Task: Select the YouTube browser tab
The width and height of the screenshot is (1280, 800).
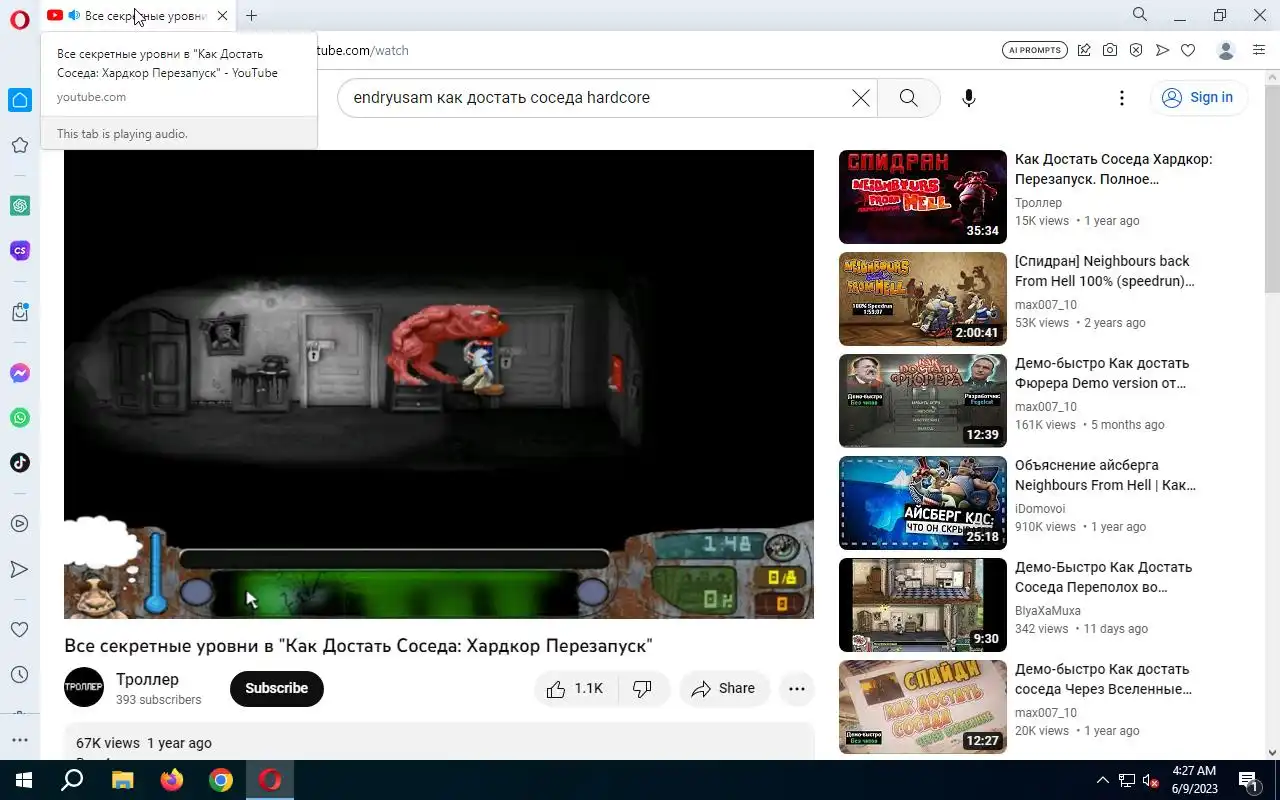Action: (137, 15)
